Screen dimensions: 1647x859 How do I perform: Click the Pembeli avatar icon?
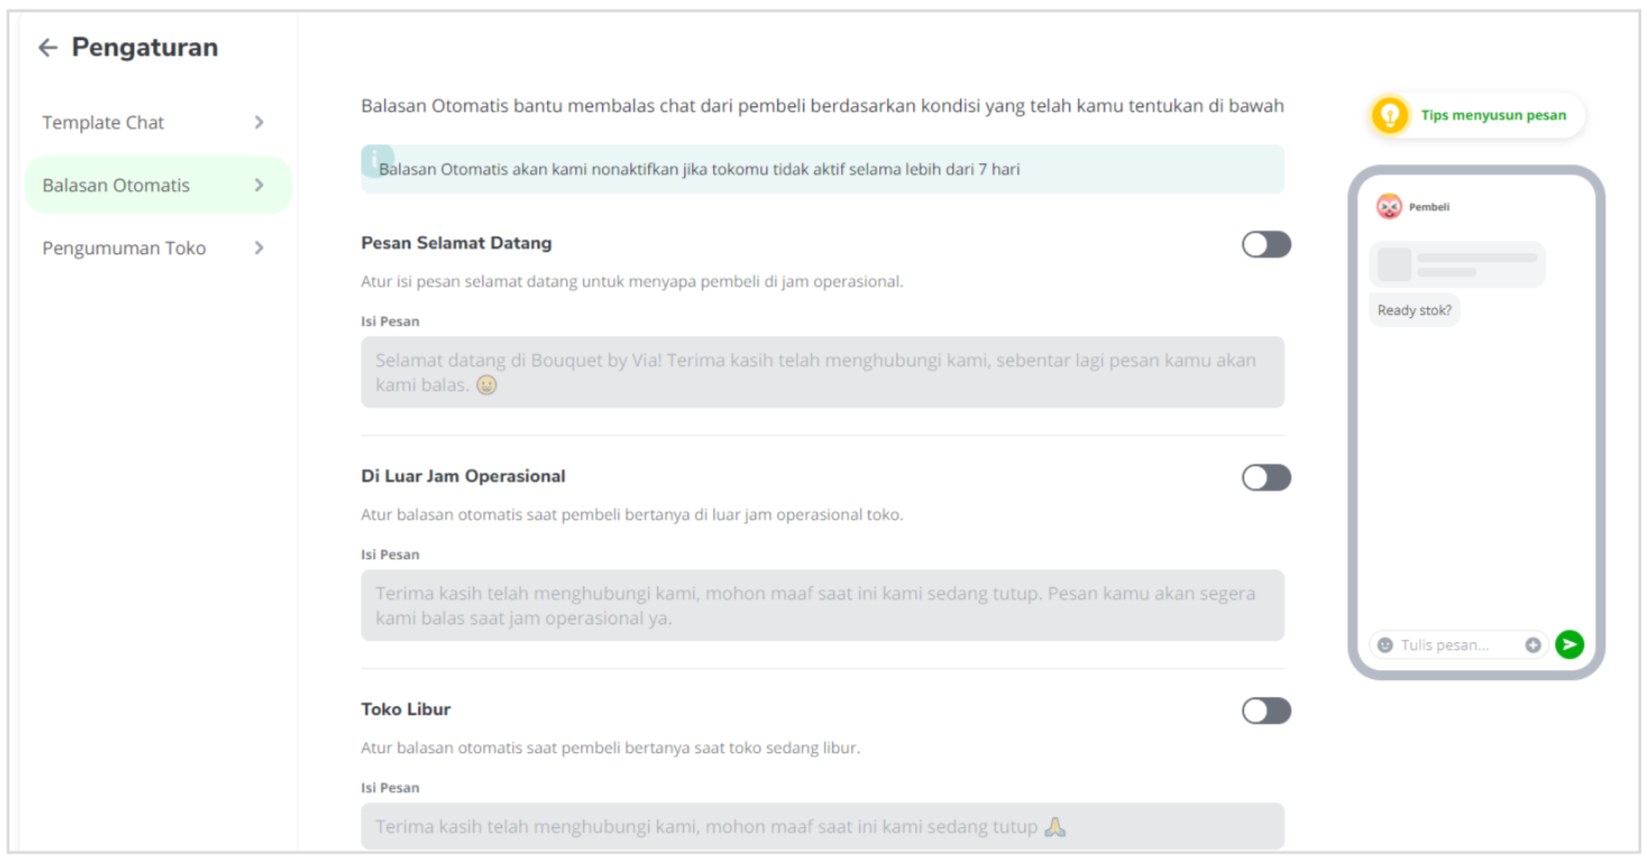[x=1389, y=206]
